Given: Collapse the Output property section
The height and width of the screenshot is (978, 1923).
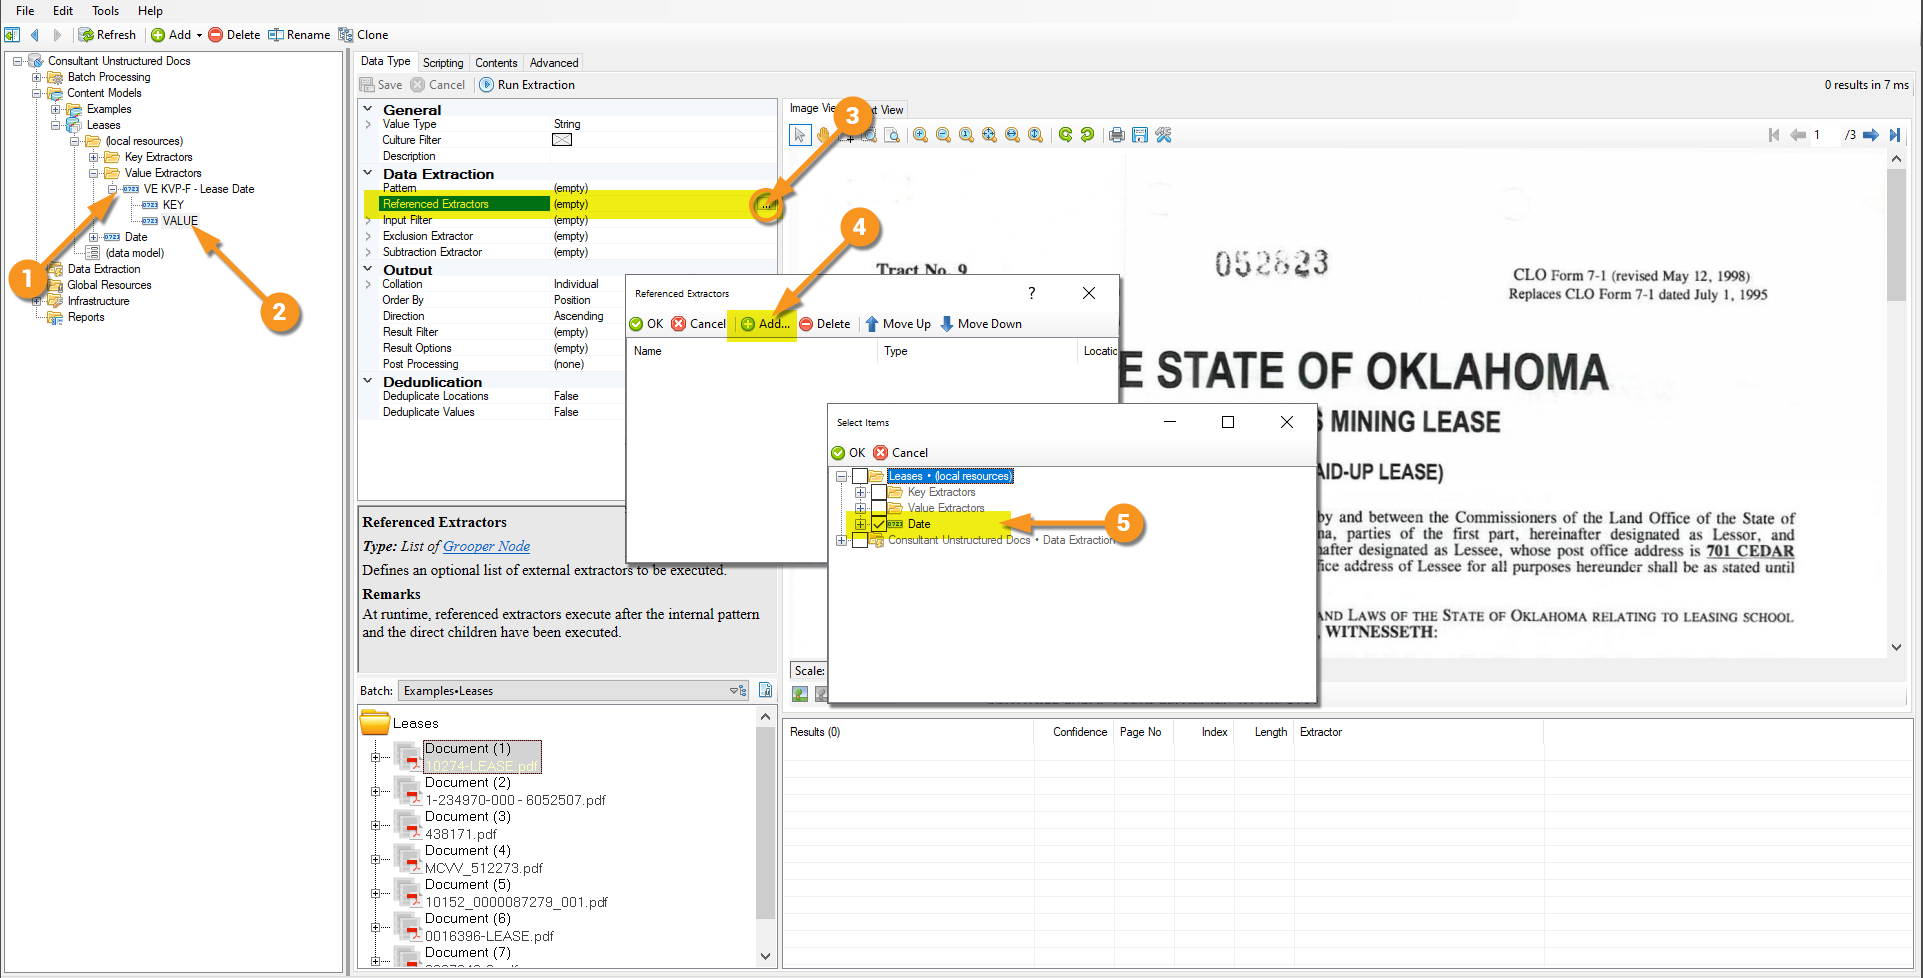Looking at the screenshot, I should coord(368,269).
